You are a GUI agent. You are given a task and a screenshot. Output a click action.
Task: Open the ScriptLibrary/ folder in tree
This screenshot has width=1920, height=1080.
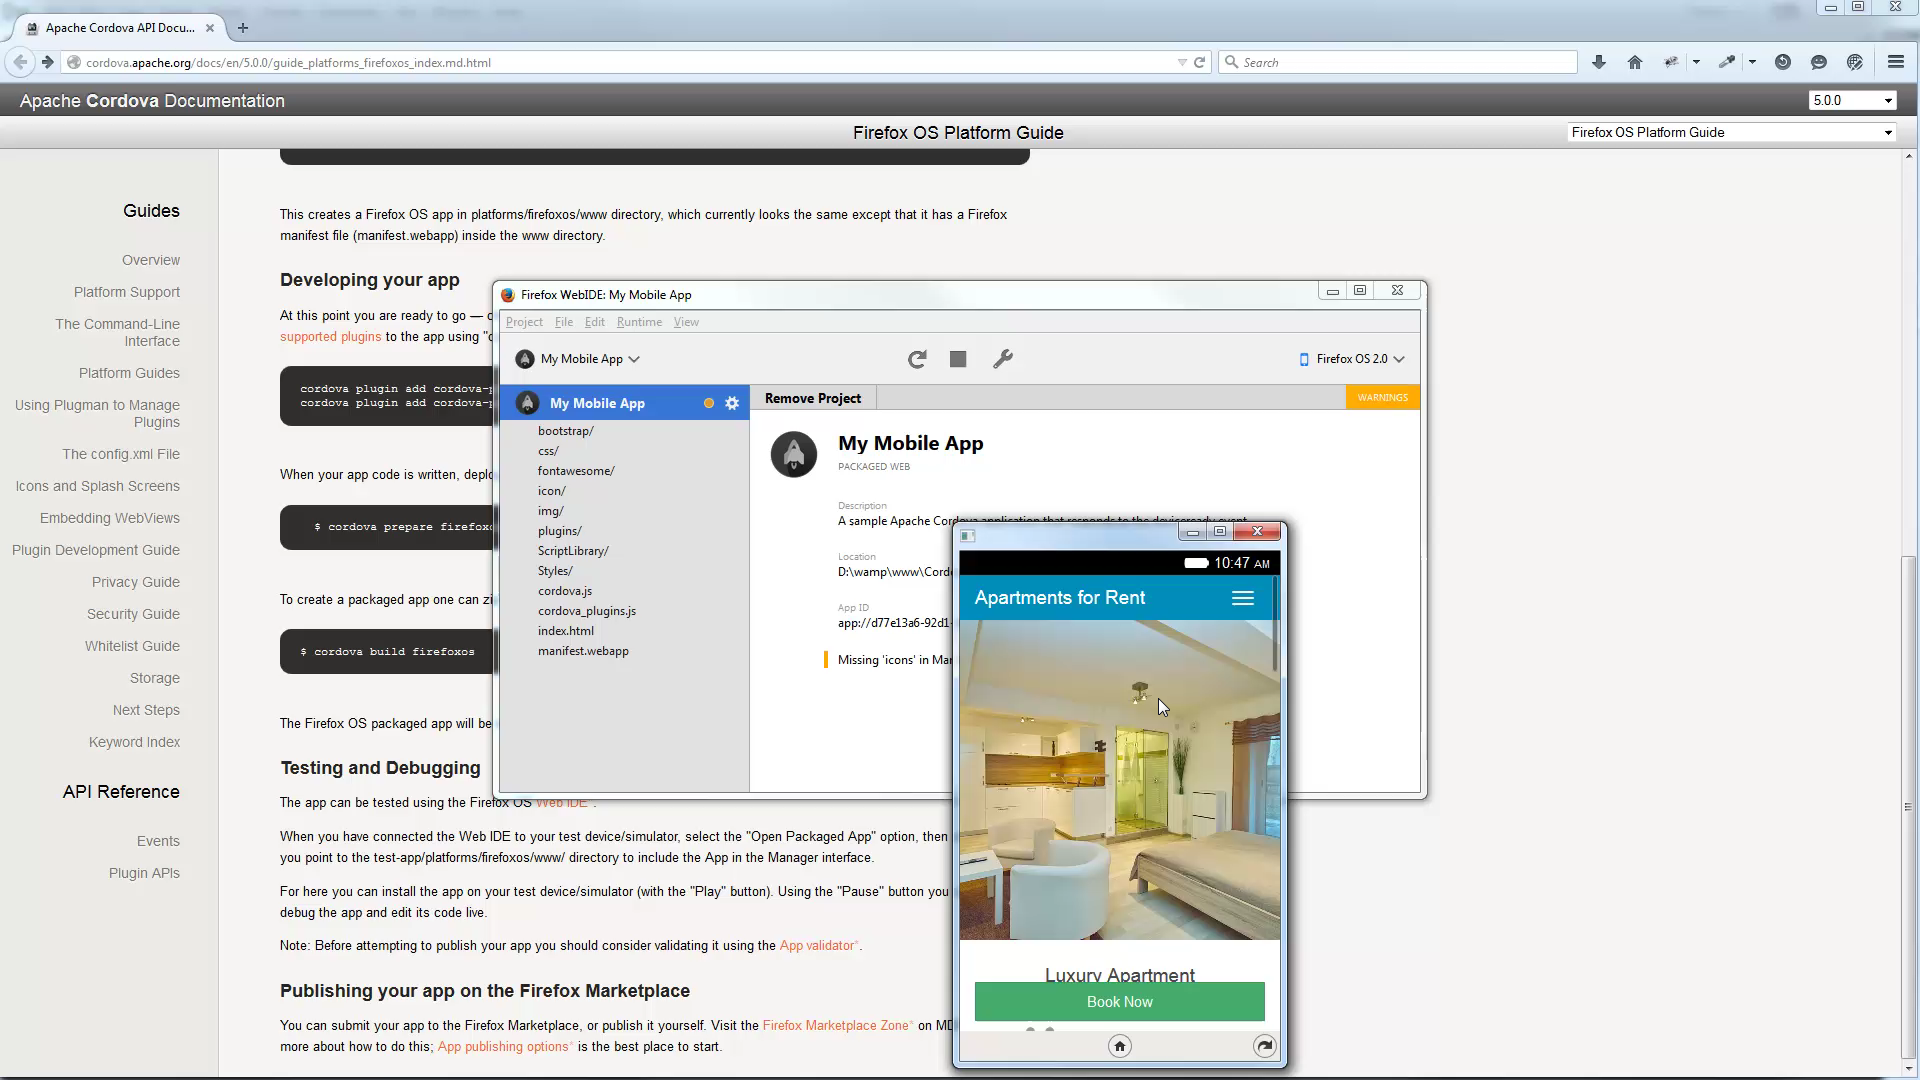pos(573,551)
